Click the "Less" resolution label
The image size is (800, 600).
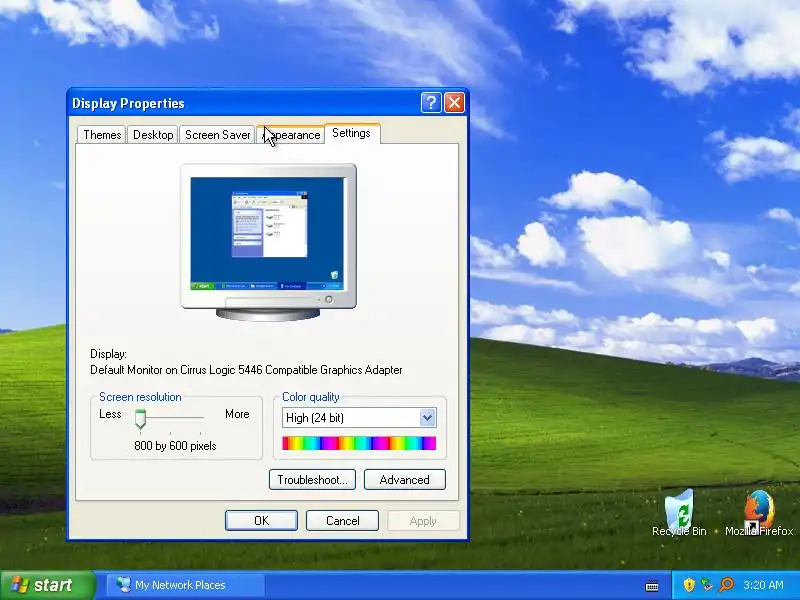coord(110,414)
